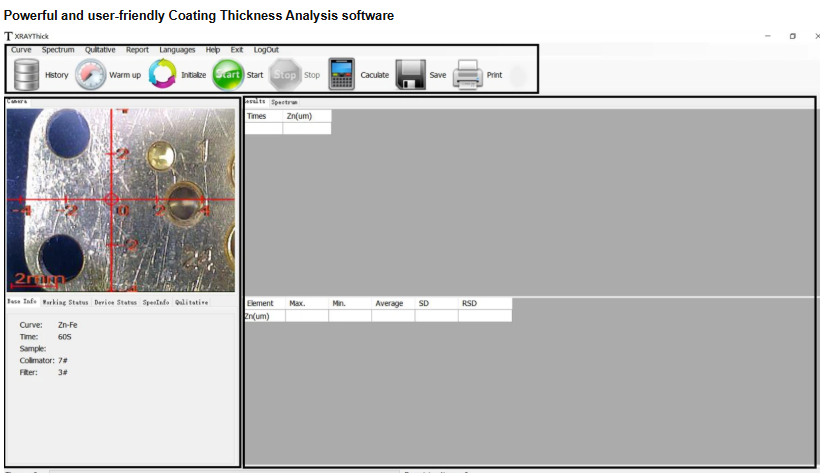Open the Caculate calculator icon
823x473 pixels.
(x=343, y=75)
